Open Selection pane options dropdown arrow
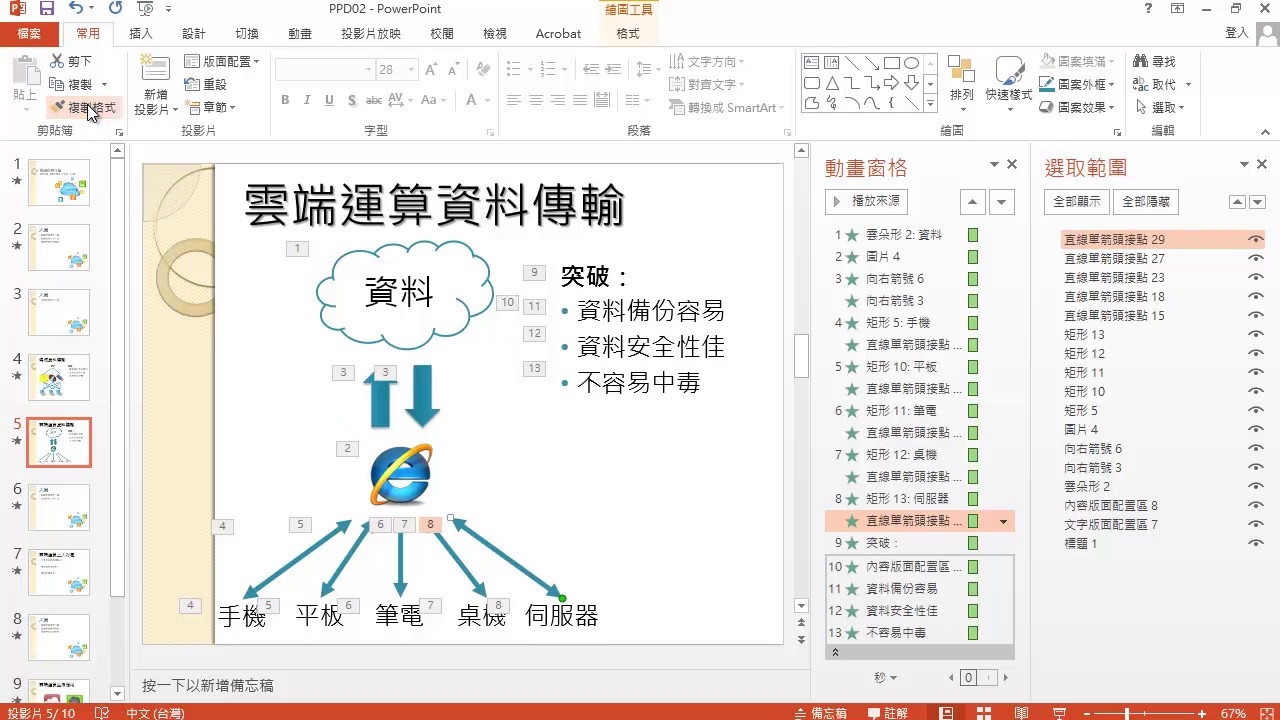1280x720 pixels. [1244, 165]
